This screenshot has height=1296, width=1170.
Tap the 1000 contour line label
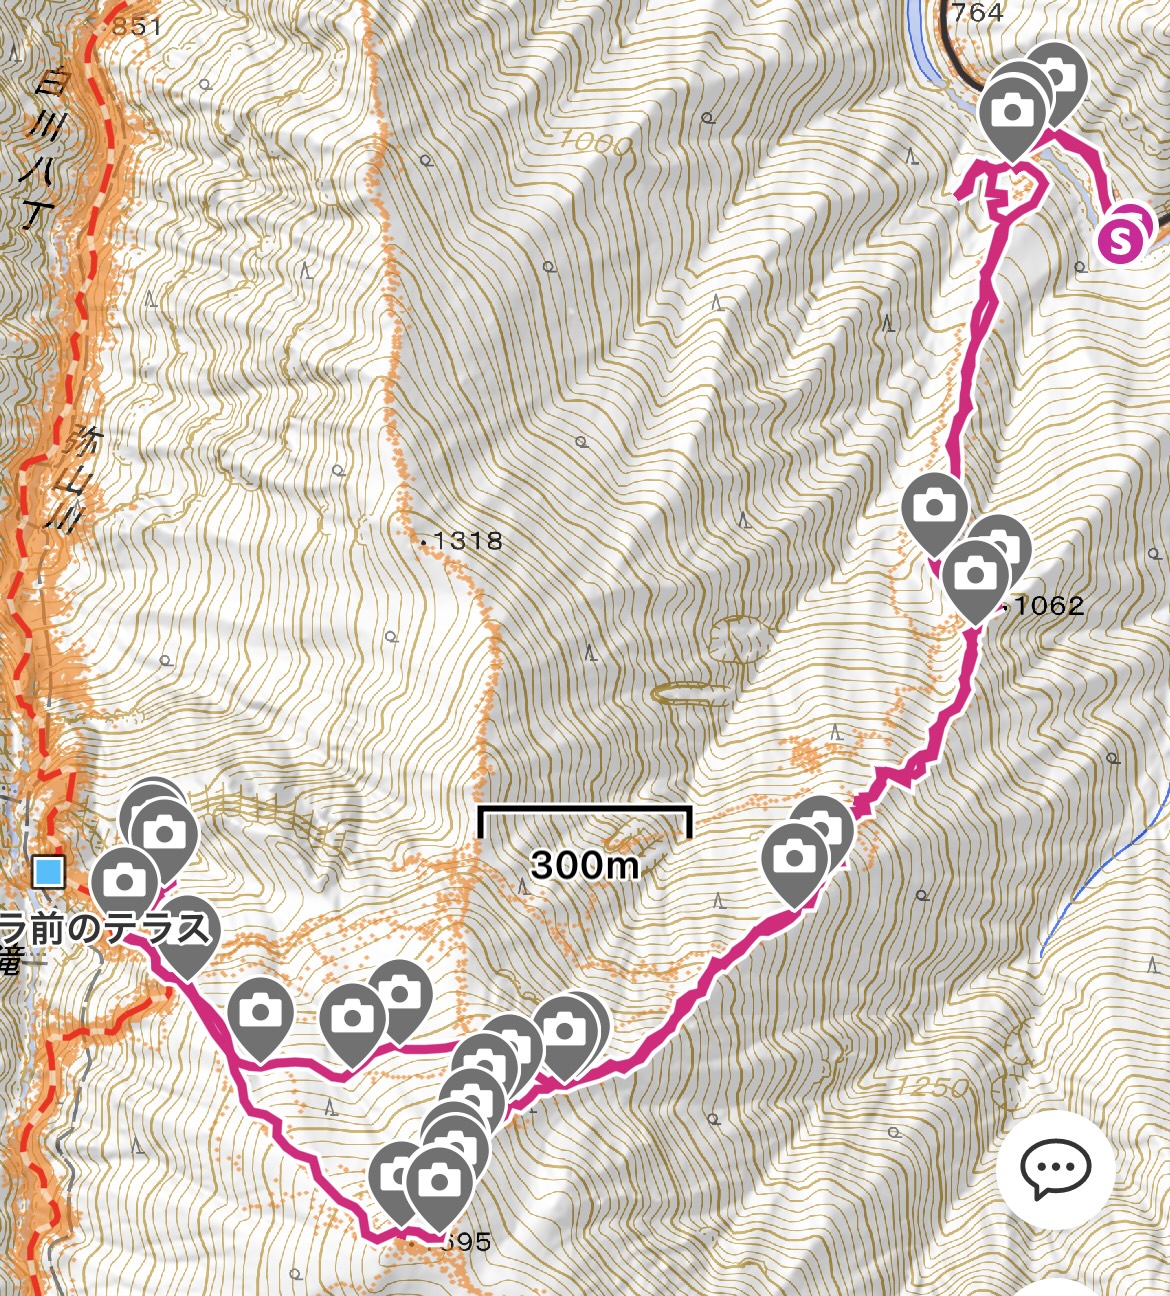[597, 143]
